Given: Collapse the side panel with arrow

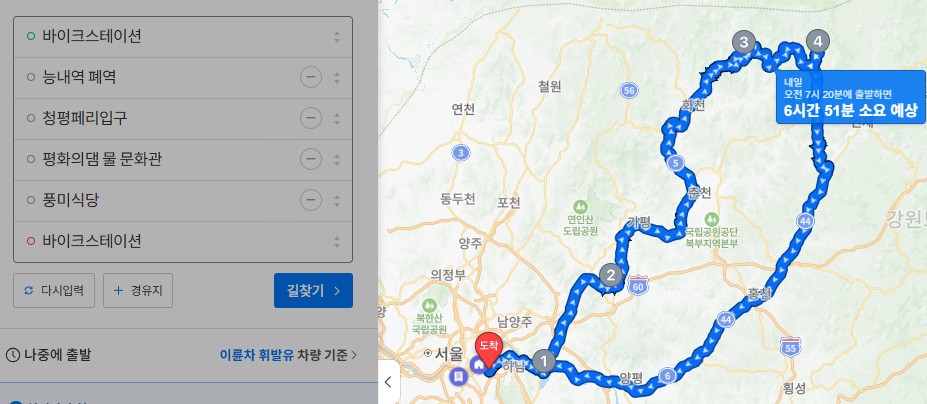Looking at the screenshot, I should pyautogui.click(x=388, y=382).
